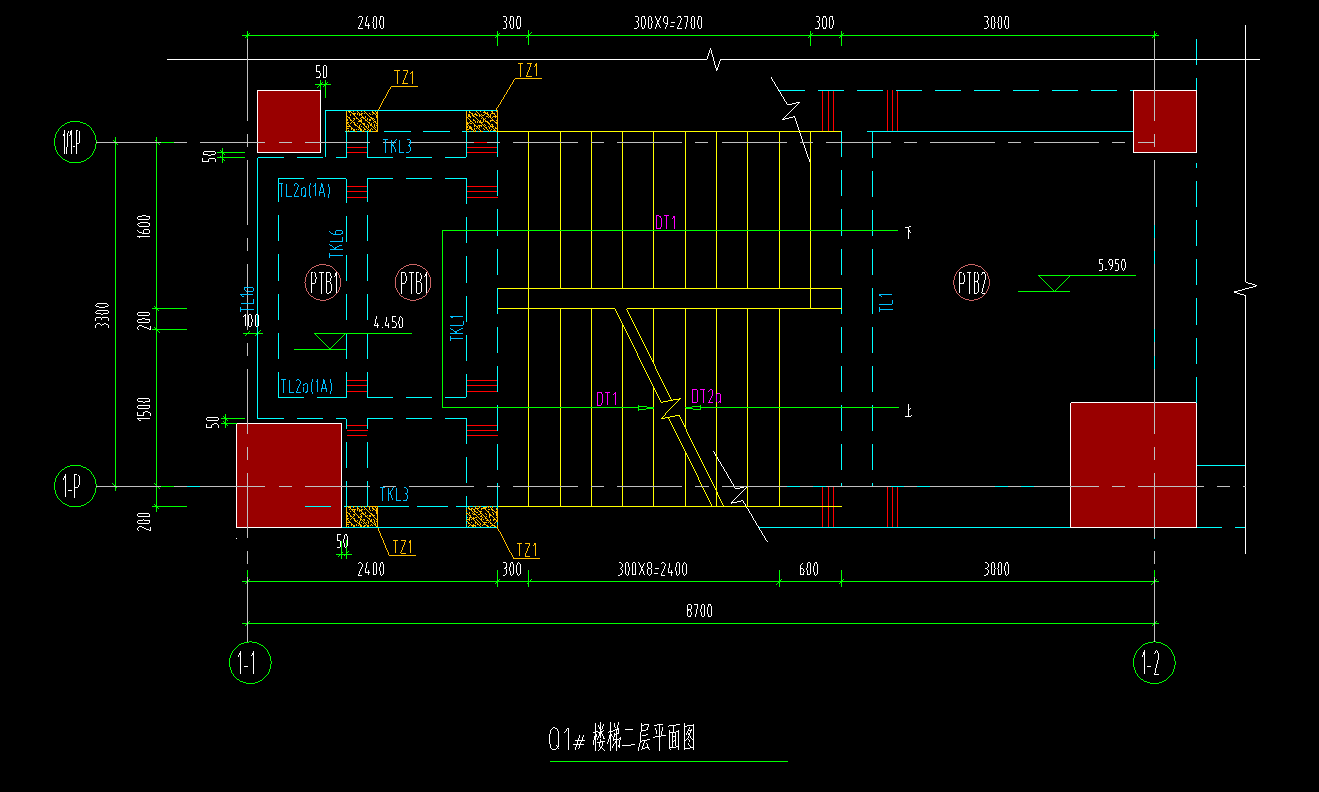This screenshot has width=1319, height=792.
Task: Select the DT1 label beside DT2b
Action: tap(607, 399)
